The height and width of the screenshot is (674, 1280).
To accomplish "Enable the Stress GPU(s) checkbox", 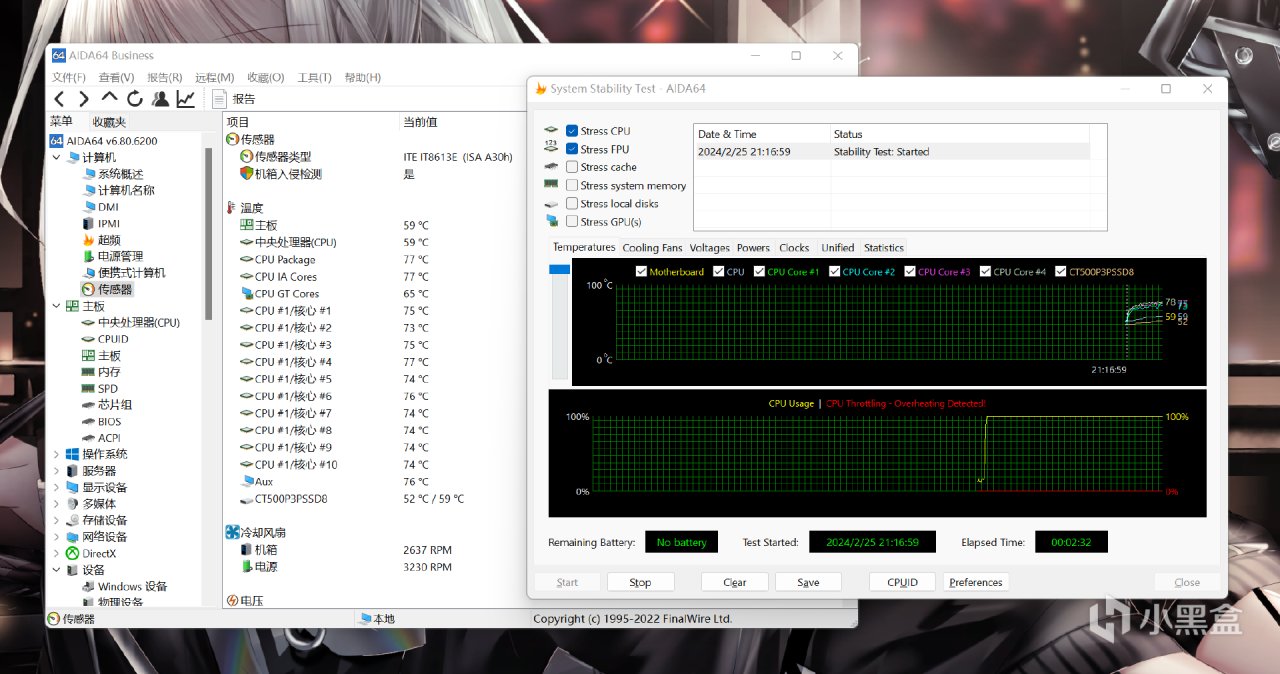I will pyautogui.click(x=572, y=221).
